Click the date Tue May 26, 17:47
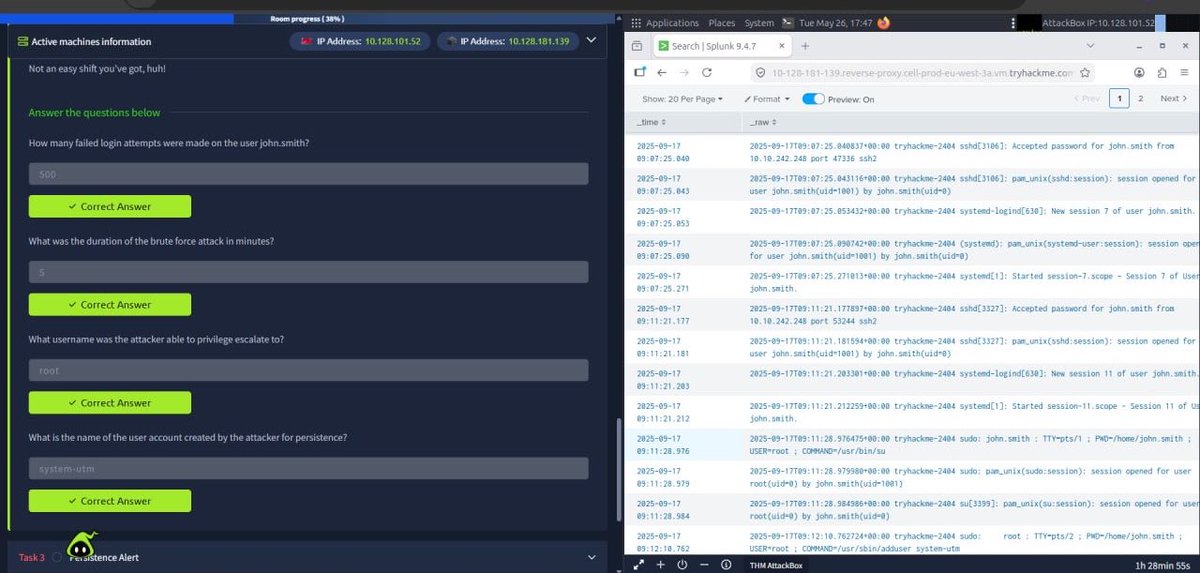This screenshot has height=573, width=1200. point(835,23)
